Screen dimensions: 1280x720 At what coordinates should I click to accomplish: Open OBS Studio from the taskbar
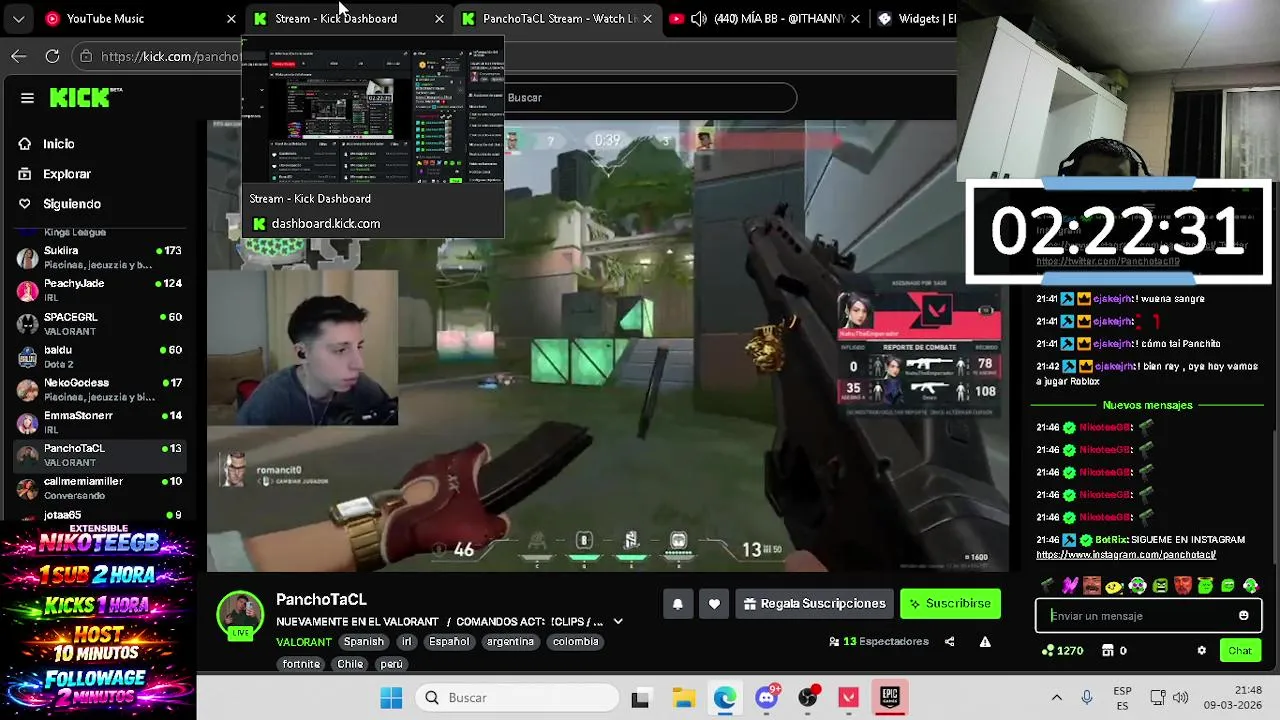(808, 698)
